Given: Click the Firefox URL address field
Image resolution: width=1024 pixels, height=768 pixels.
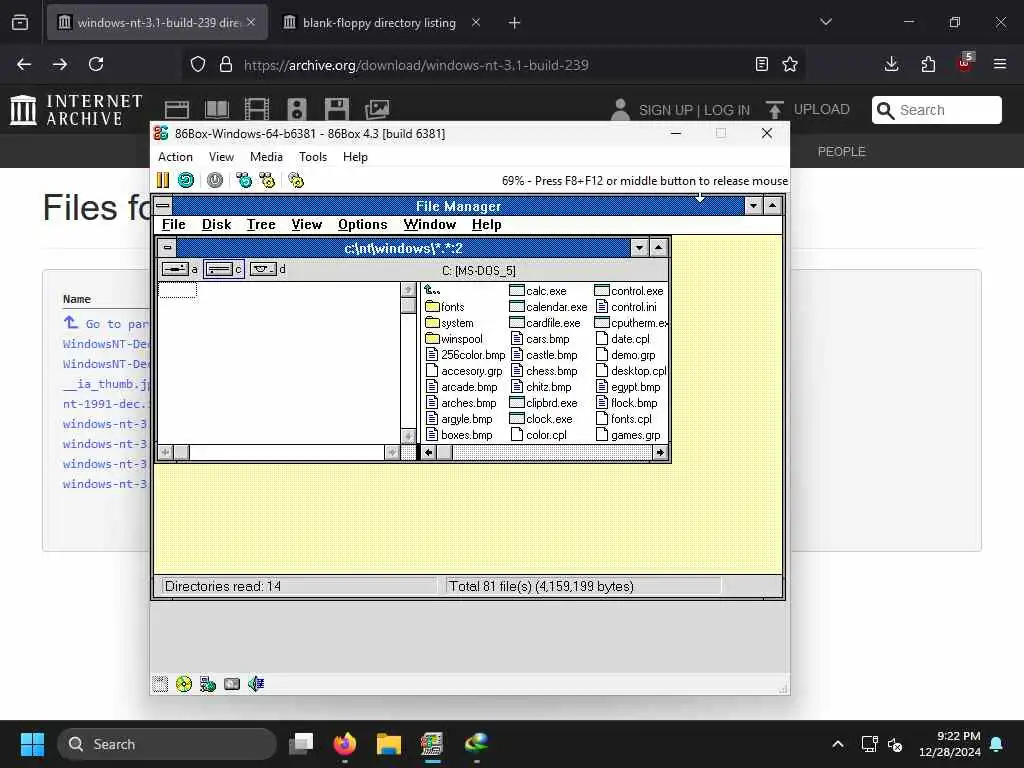Looking at the screenshot, I should tap(495, 65).
